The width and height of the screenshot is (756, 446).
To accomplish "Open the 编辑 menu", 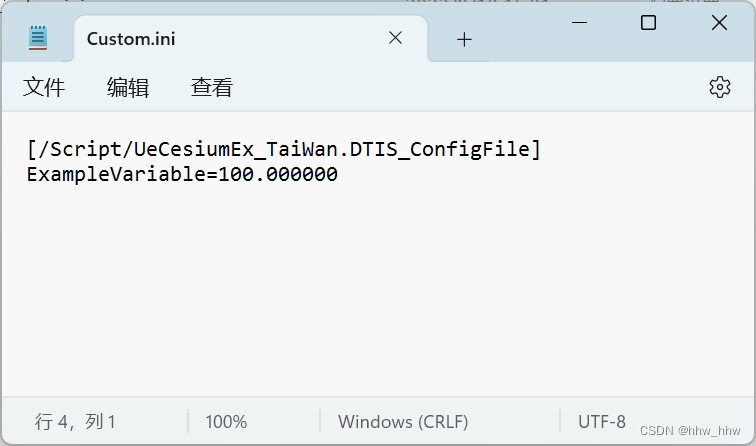I will tap(128, 87).
